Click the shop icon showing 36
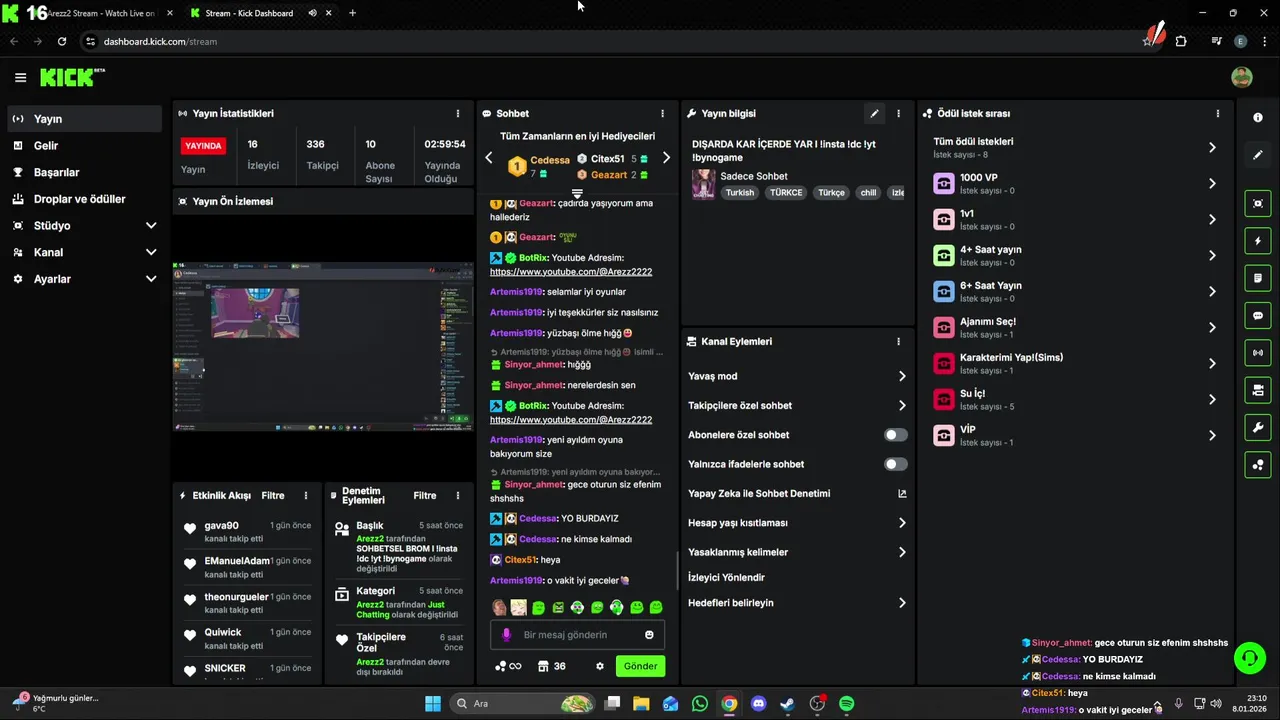This screenshot has height=720, width=1280. (x=551, y=666)
